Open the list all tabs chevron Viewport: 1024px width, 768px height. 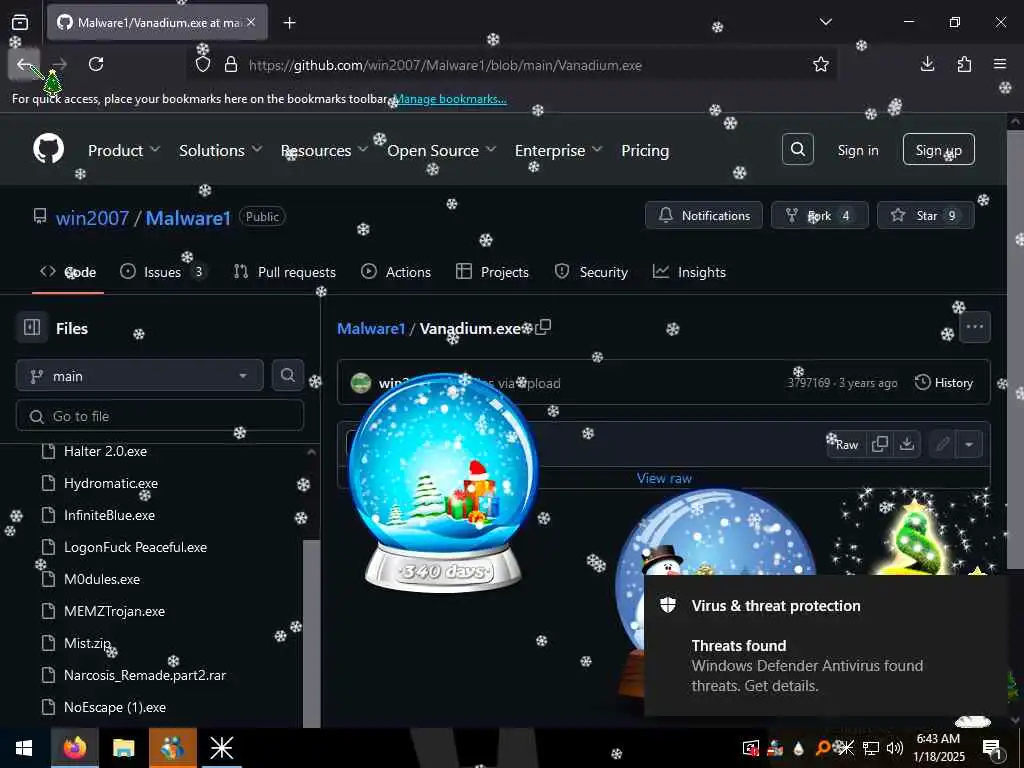(x=825, y=22)
